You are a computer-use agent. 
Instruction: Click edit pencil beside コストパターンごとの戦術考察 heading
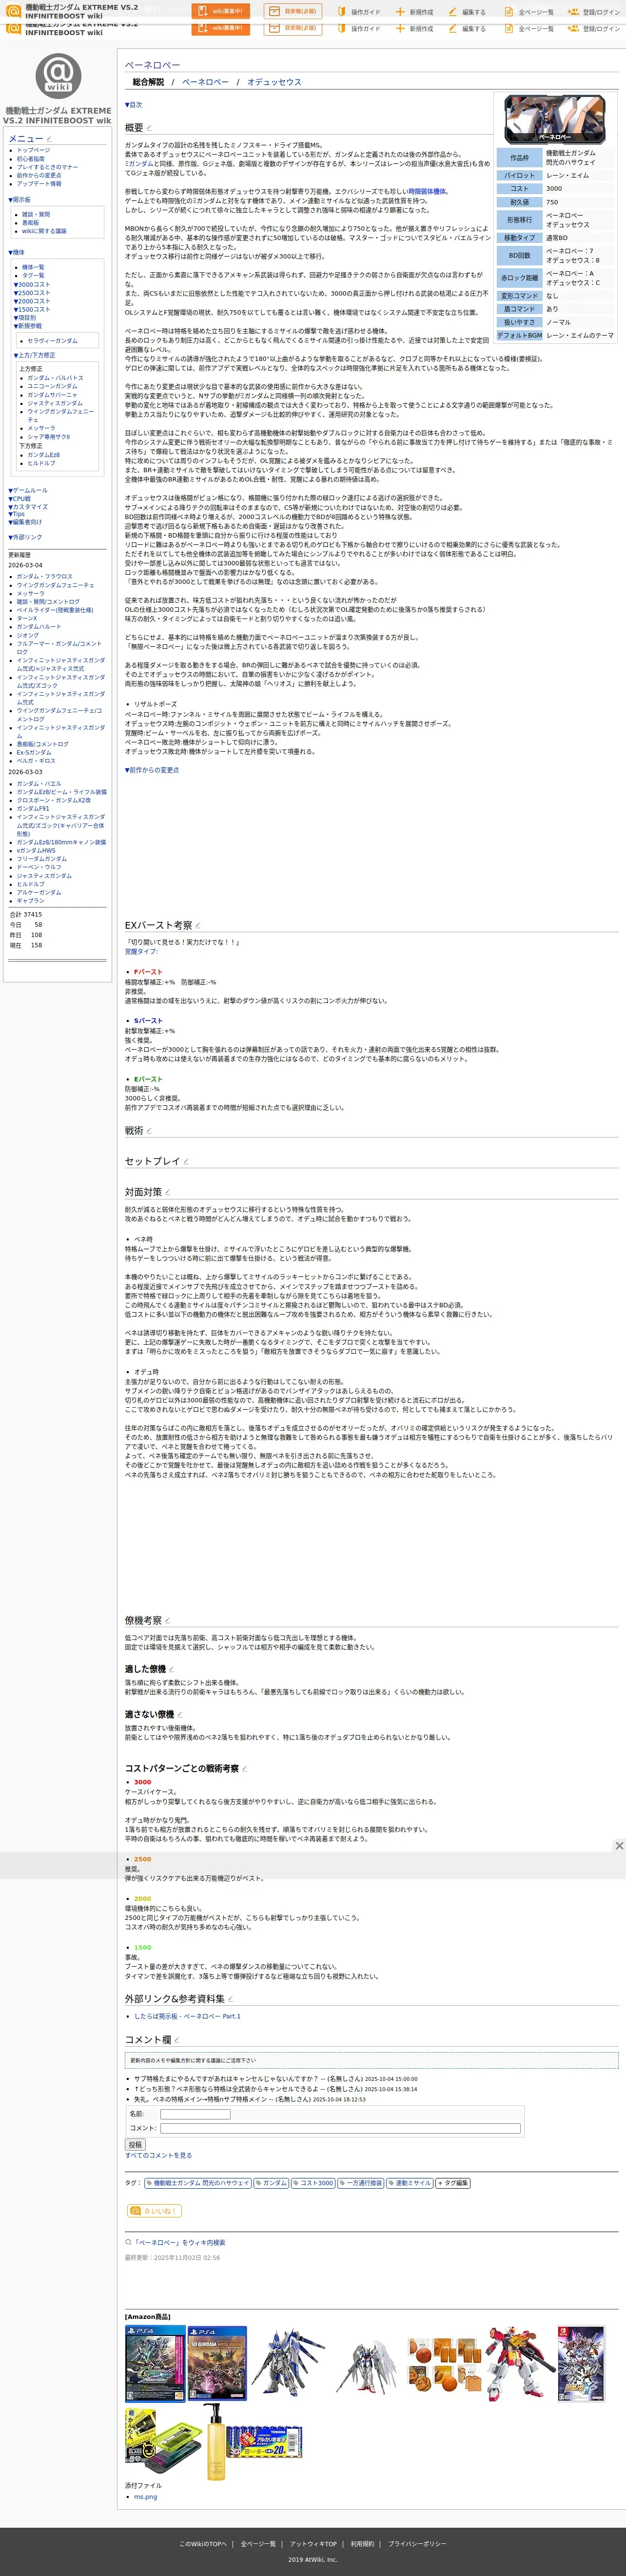coord(245,1768)
